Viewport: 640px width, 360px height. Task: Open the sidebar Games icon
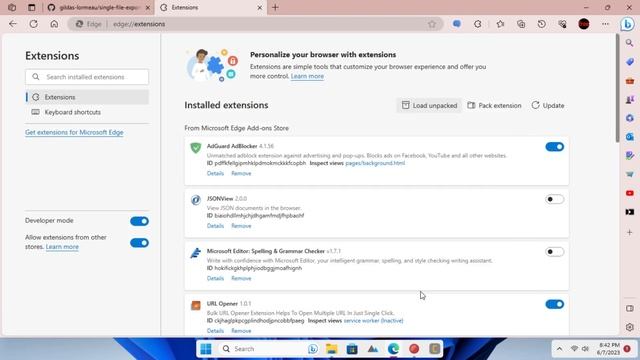click(x=630, y=99)
